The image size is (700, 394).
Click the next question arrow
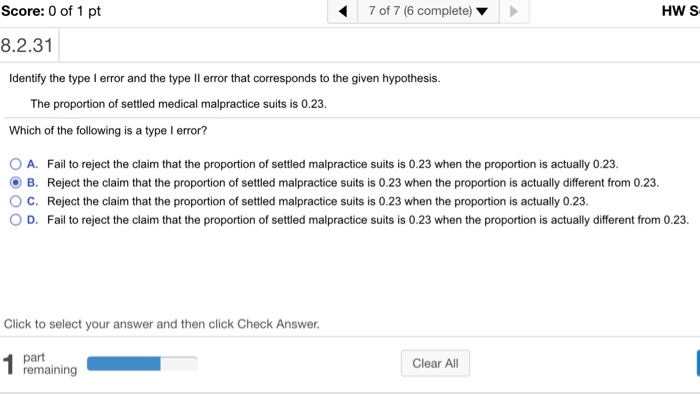pos(514,11)
